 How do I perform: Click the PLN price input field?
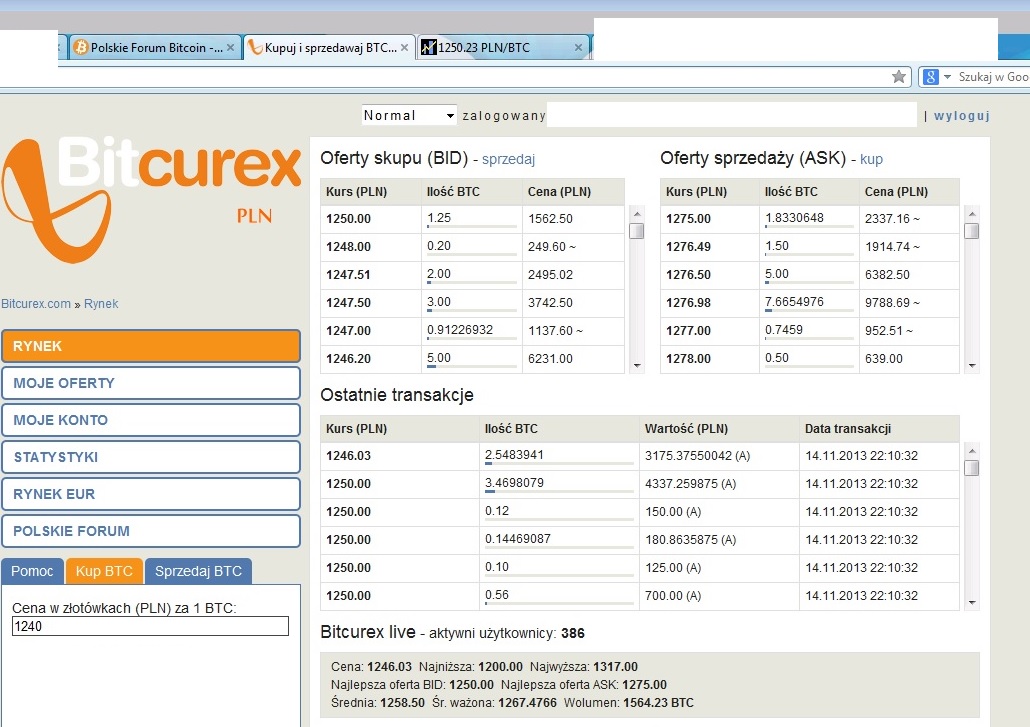(x=150, y=626)
